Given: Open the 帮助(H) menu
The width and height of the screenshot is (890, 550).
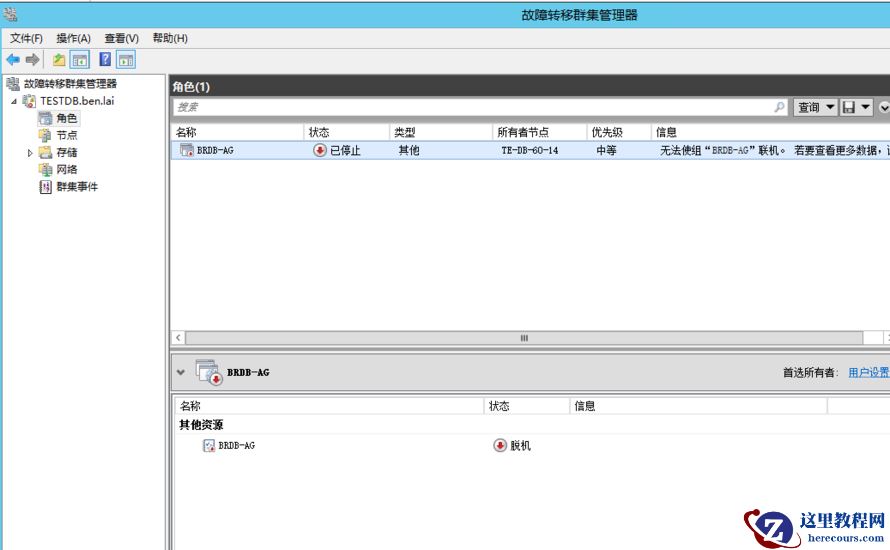Looking at the screenshot, I should (x=170, y=38).
